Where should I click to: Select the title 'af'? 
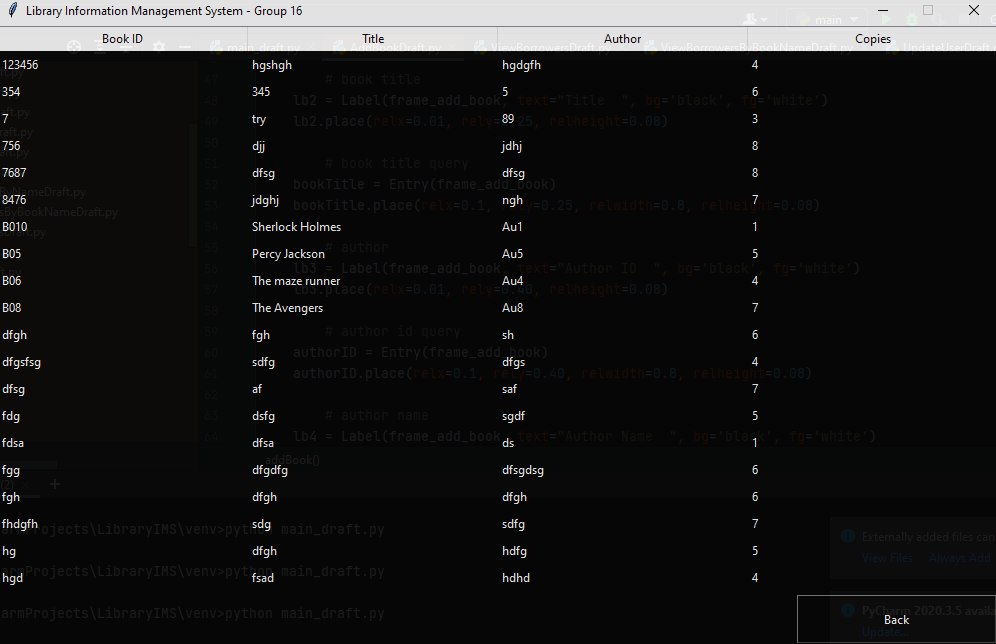point(257,389)
